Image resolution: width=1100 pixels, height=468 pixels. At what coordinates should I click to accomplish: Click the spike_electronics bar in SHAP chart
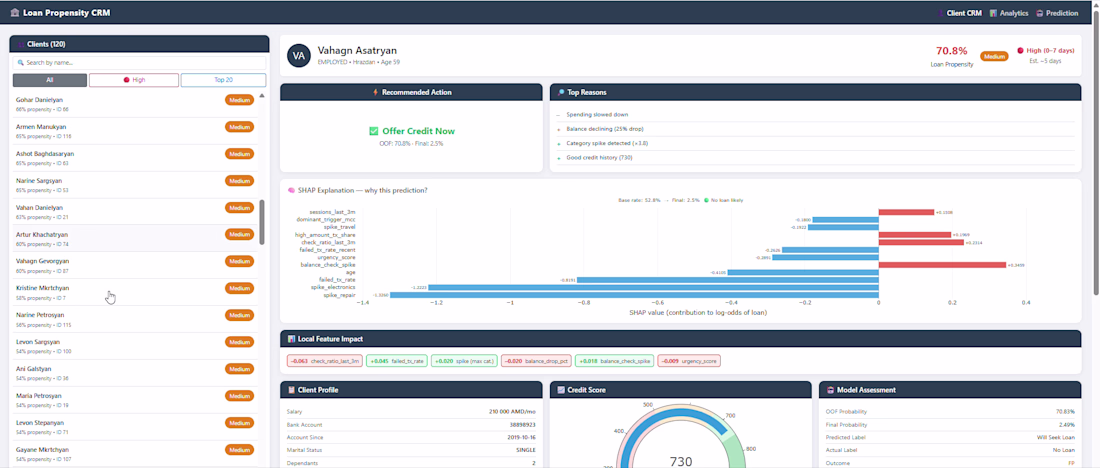coord(653,288)
